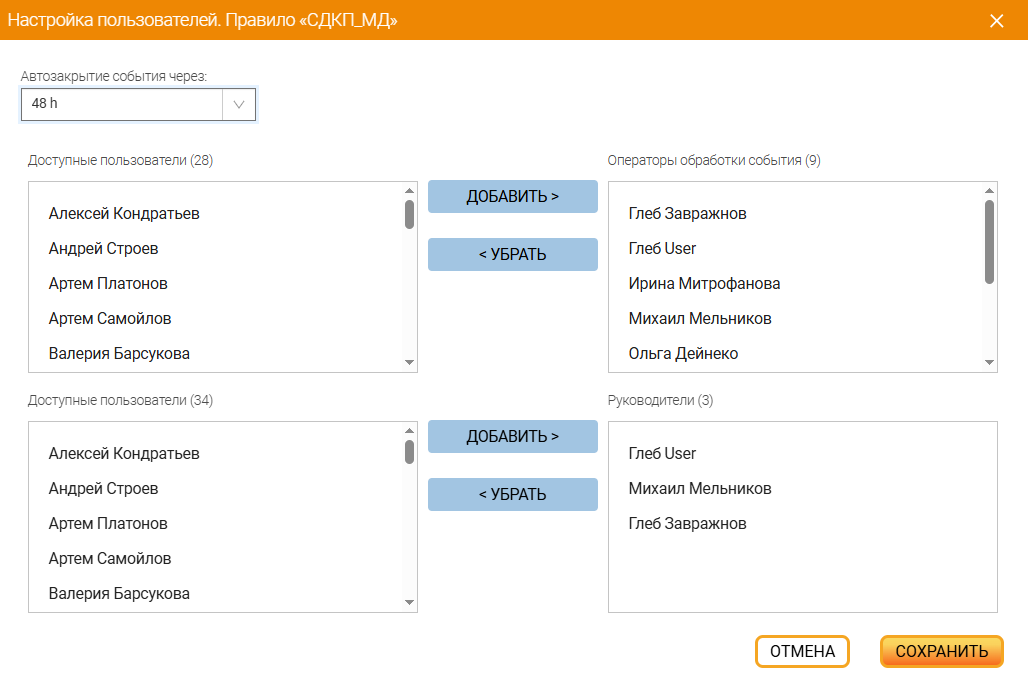Select Алексей Кондратьев in upper available list
1028x690 pixels.
tap(124, 214)
